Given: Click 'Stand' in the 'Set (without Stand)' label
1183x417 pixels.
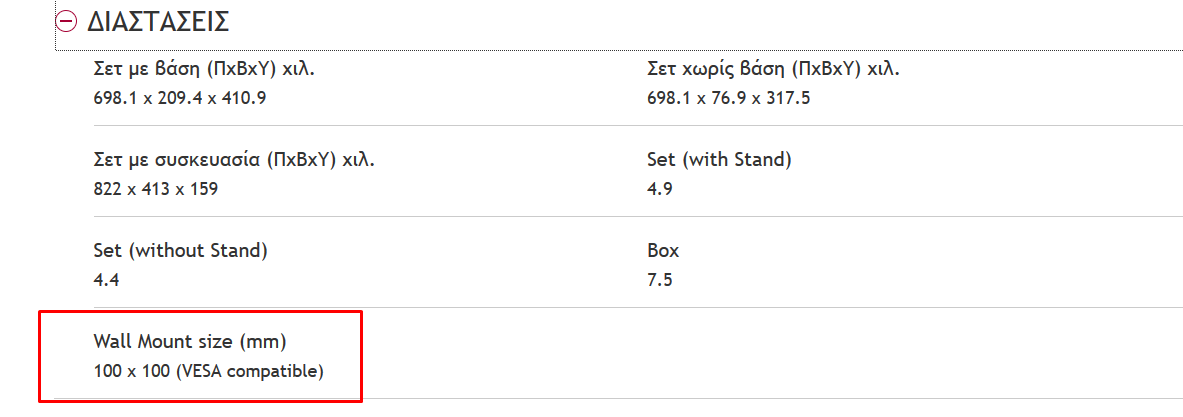Looking at the screenshot, I should click(x=238, y=251).
